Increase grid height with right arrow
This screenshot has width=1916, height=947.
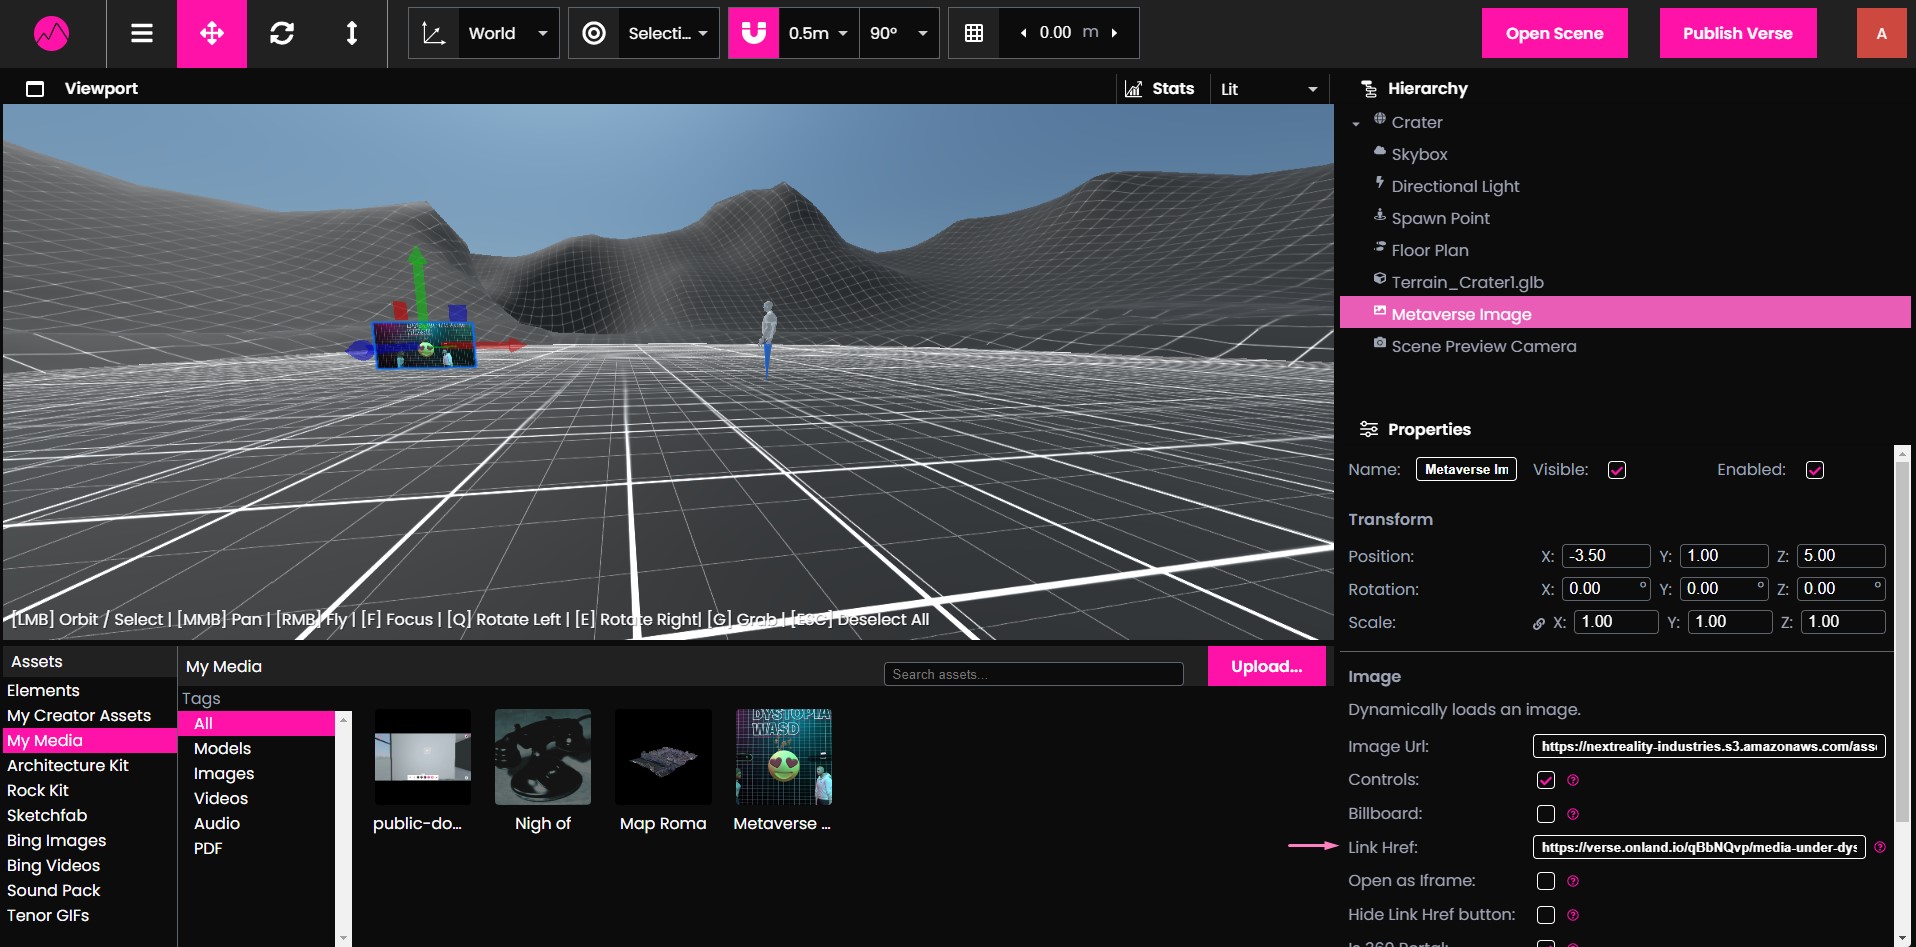click(1115, 33)
